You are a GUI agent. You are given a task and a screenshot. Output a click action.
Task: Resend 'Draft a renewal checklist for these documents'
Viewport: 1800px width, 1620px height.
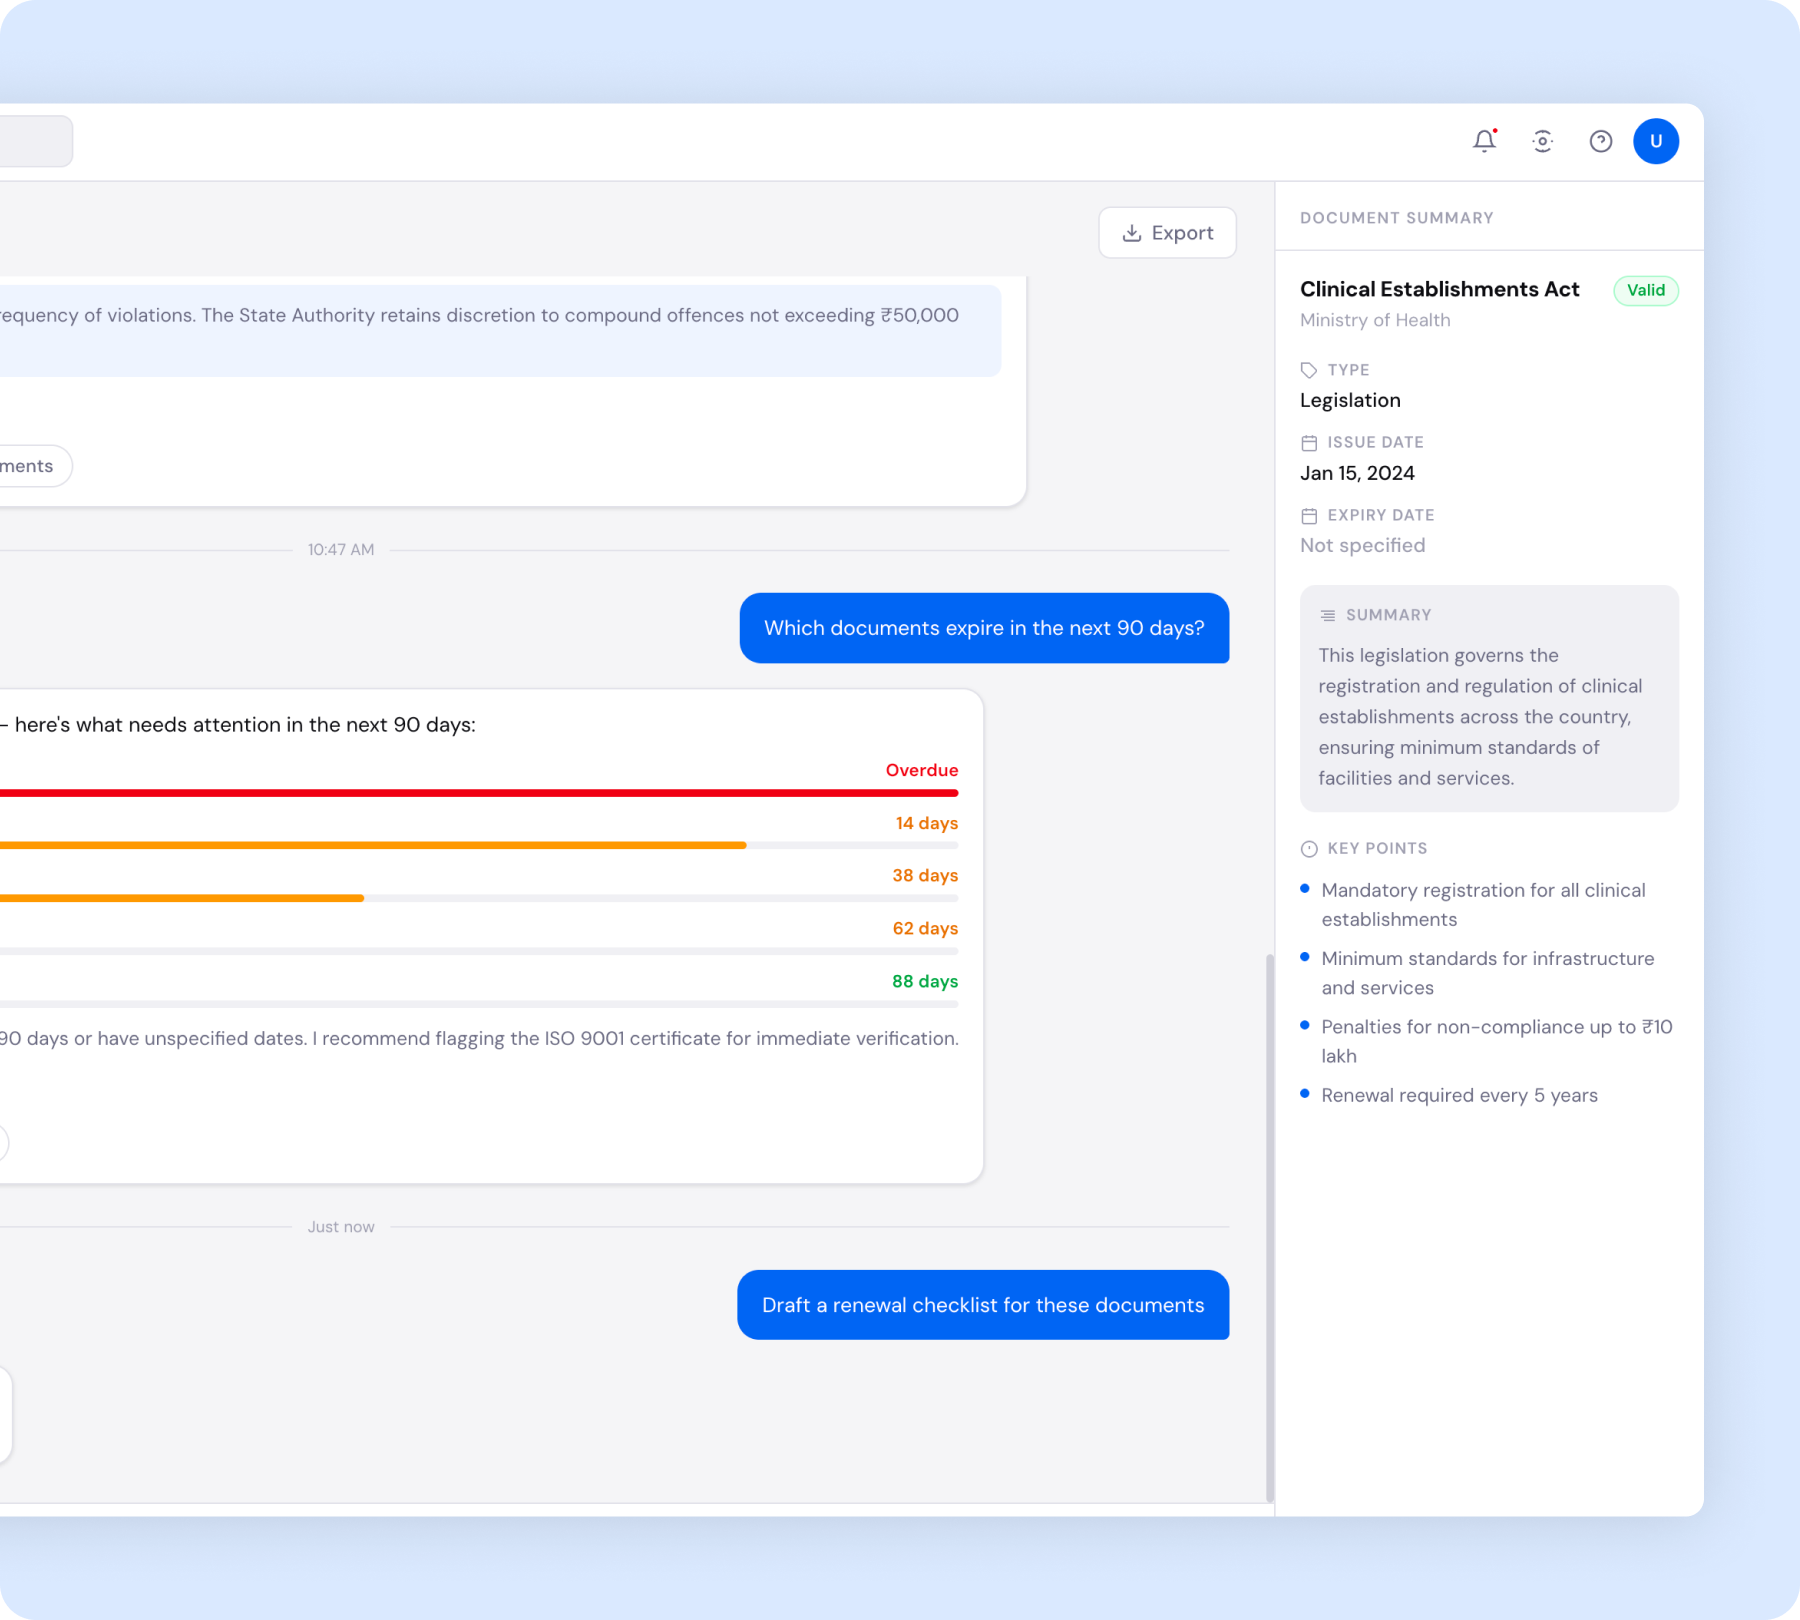(x=983, y=1305)
